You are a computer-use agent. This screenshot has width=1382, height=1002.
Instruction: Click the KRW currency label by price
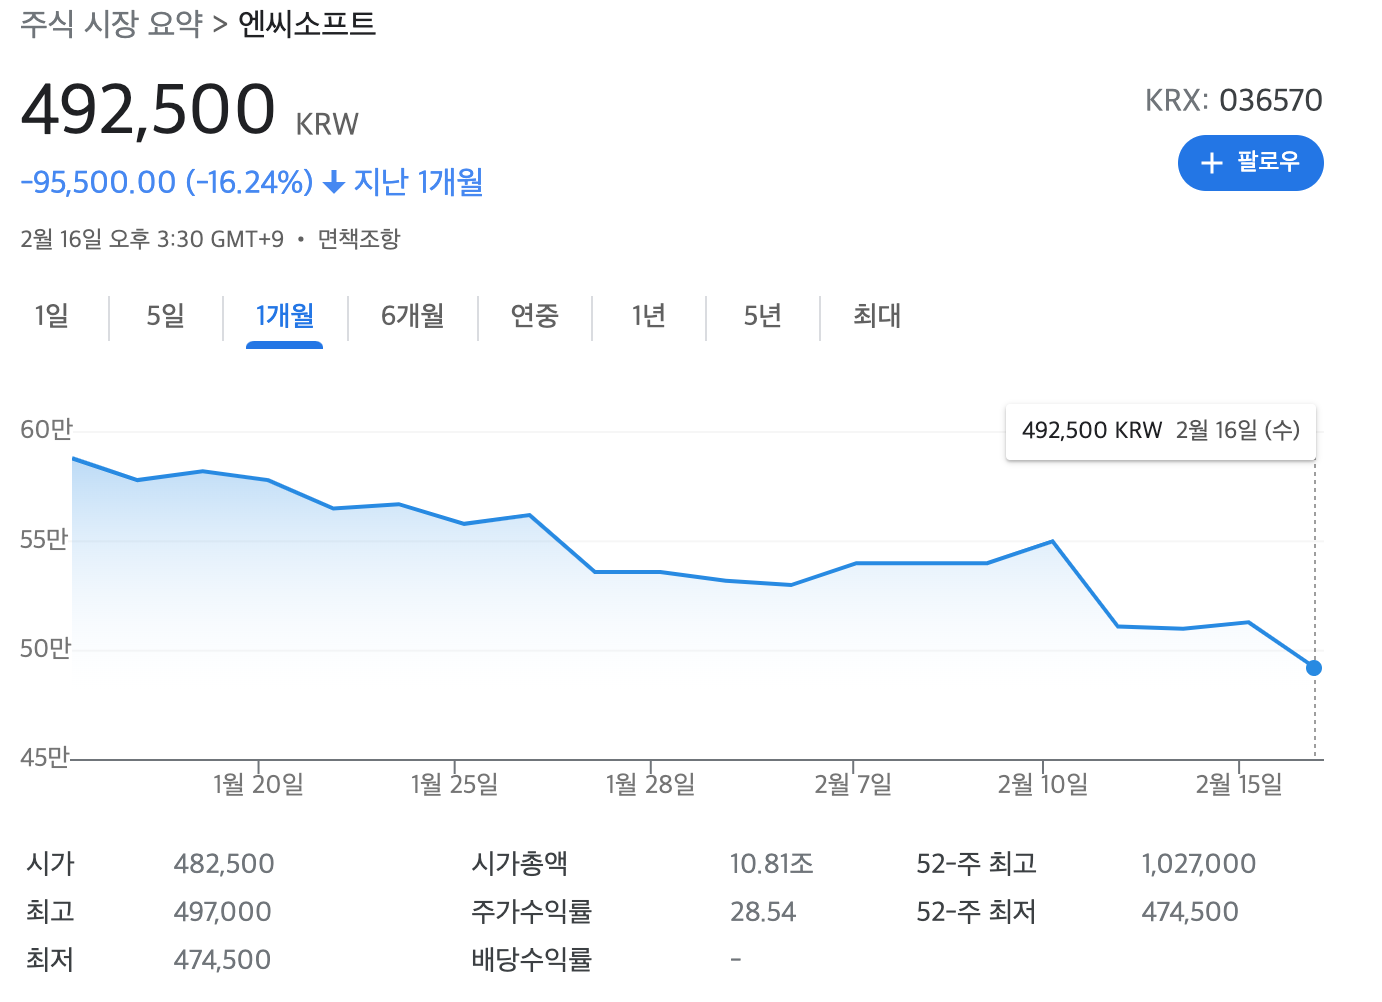327,124
